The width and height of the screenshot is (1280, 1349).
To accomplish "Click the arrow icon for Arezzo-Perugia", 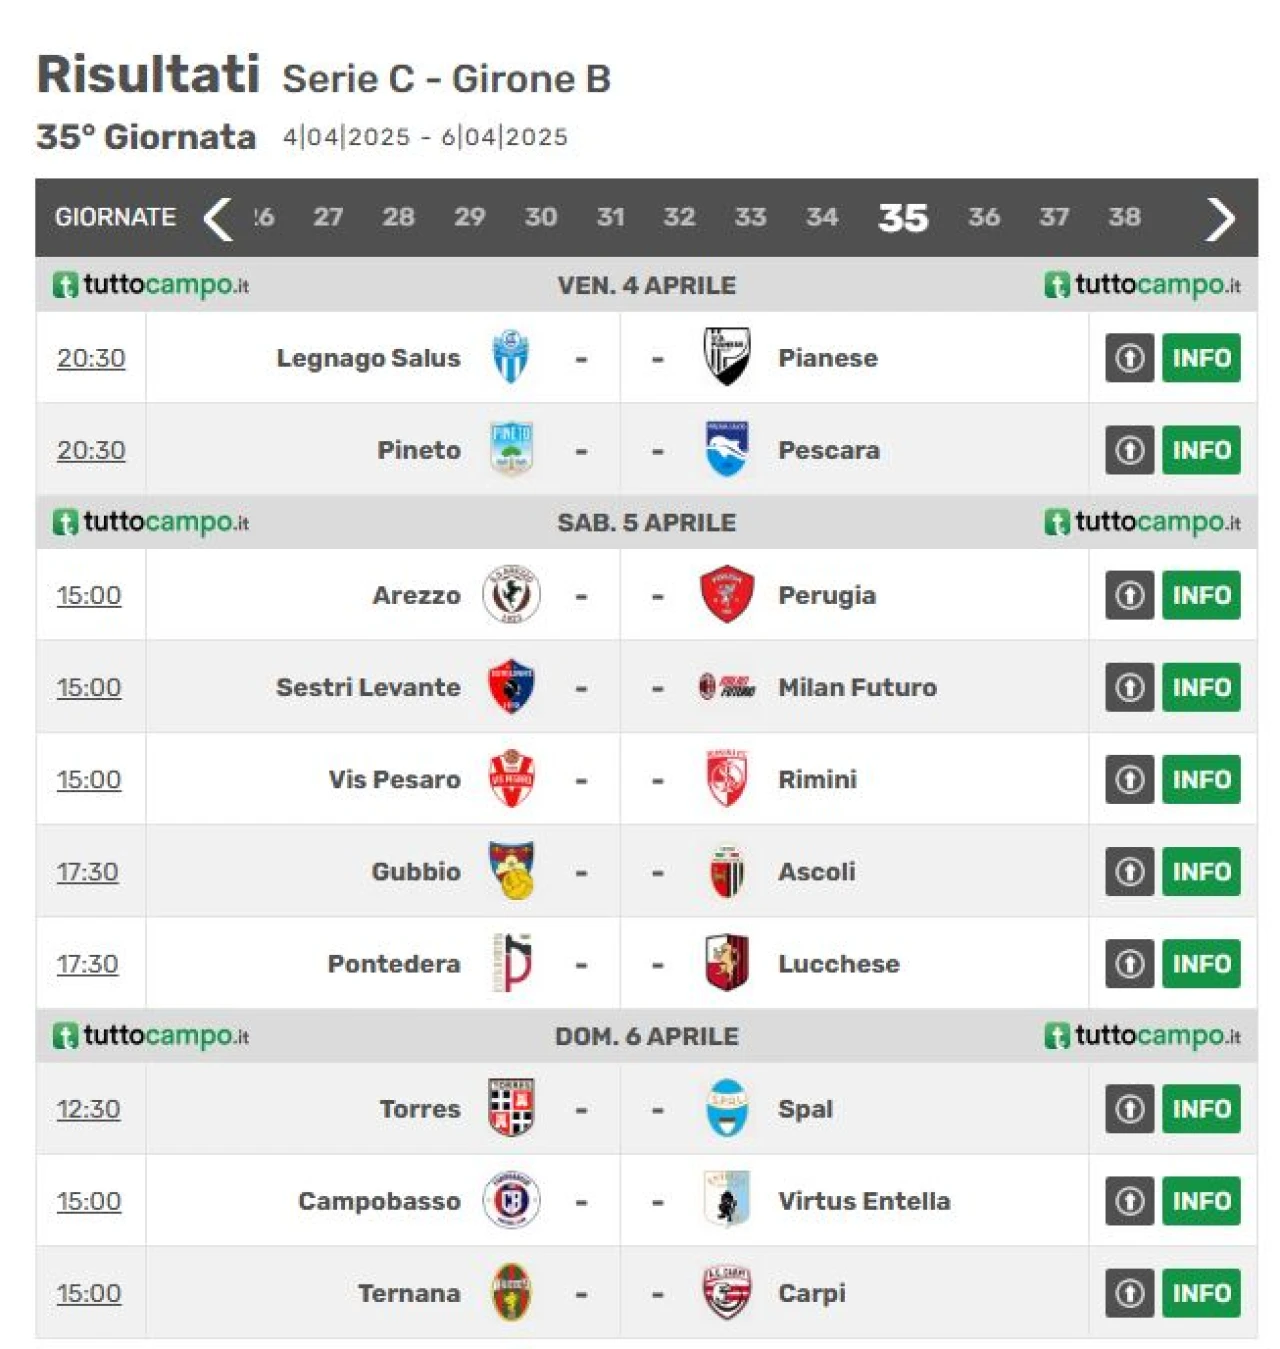I will (x=1129, y=595).
